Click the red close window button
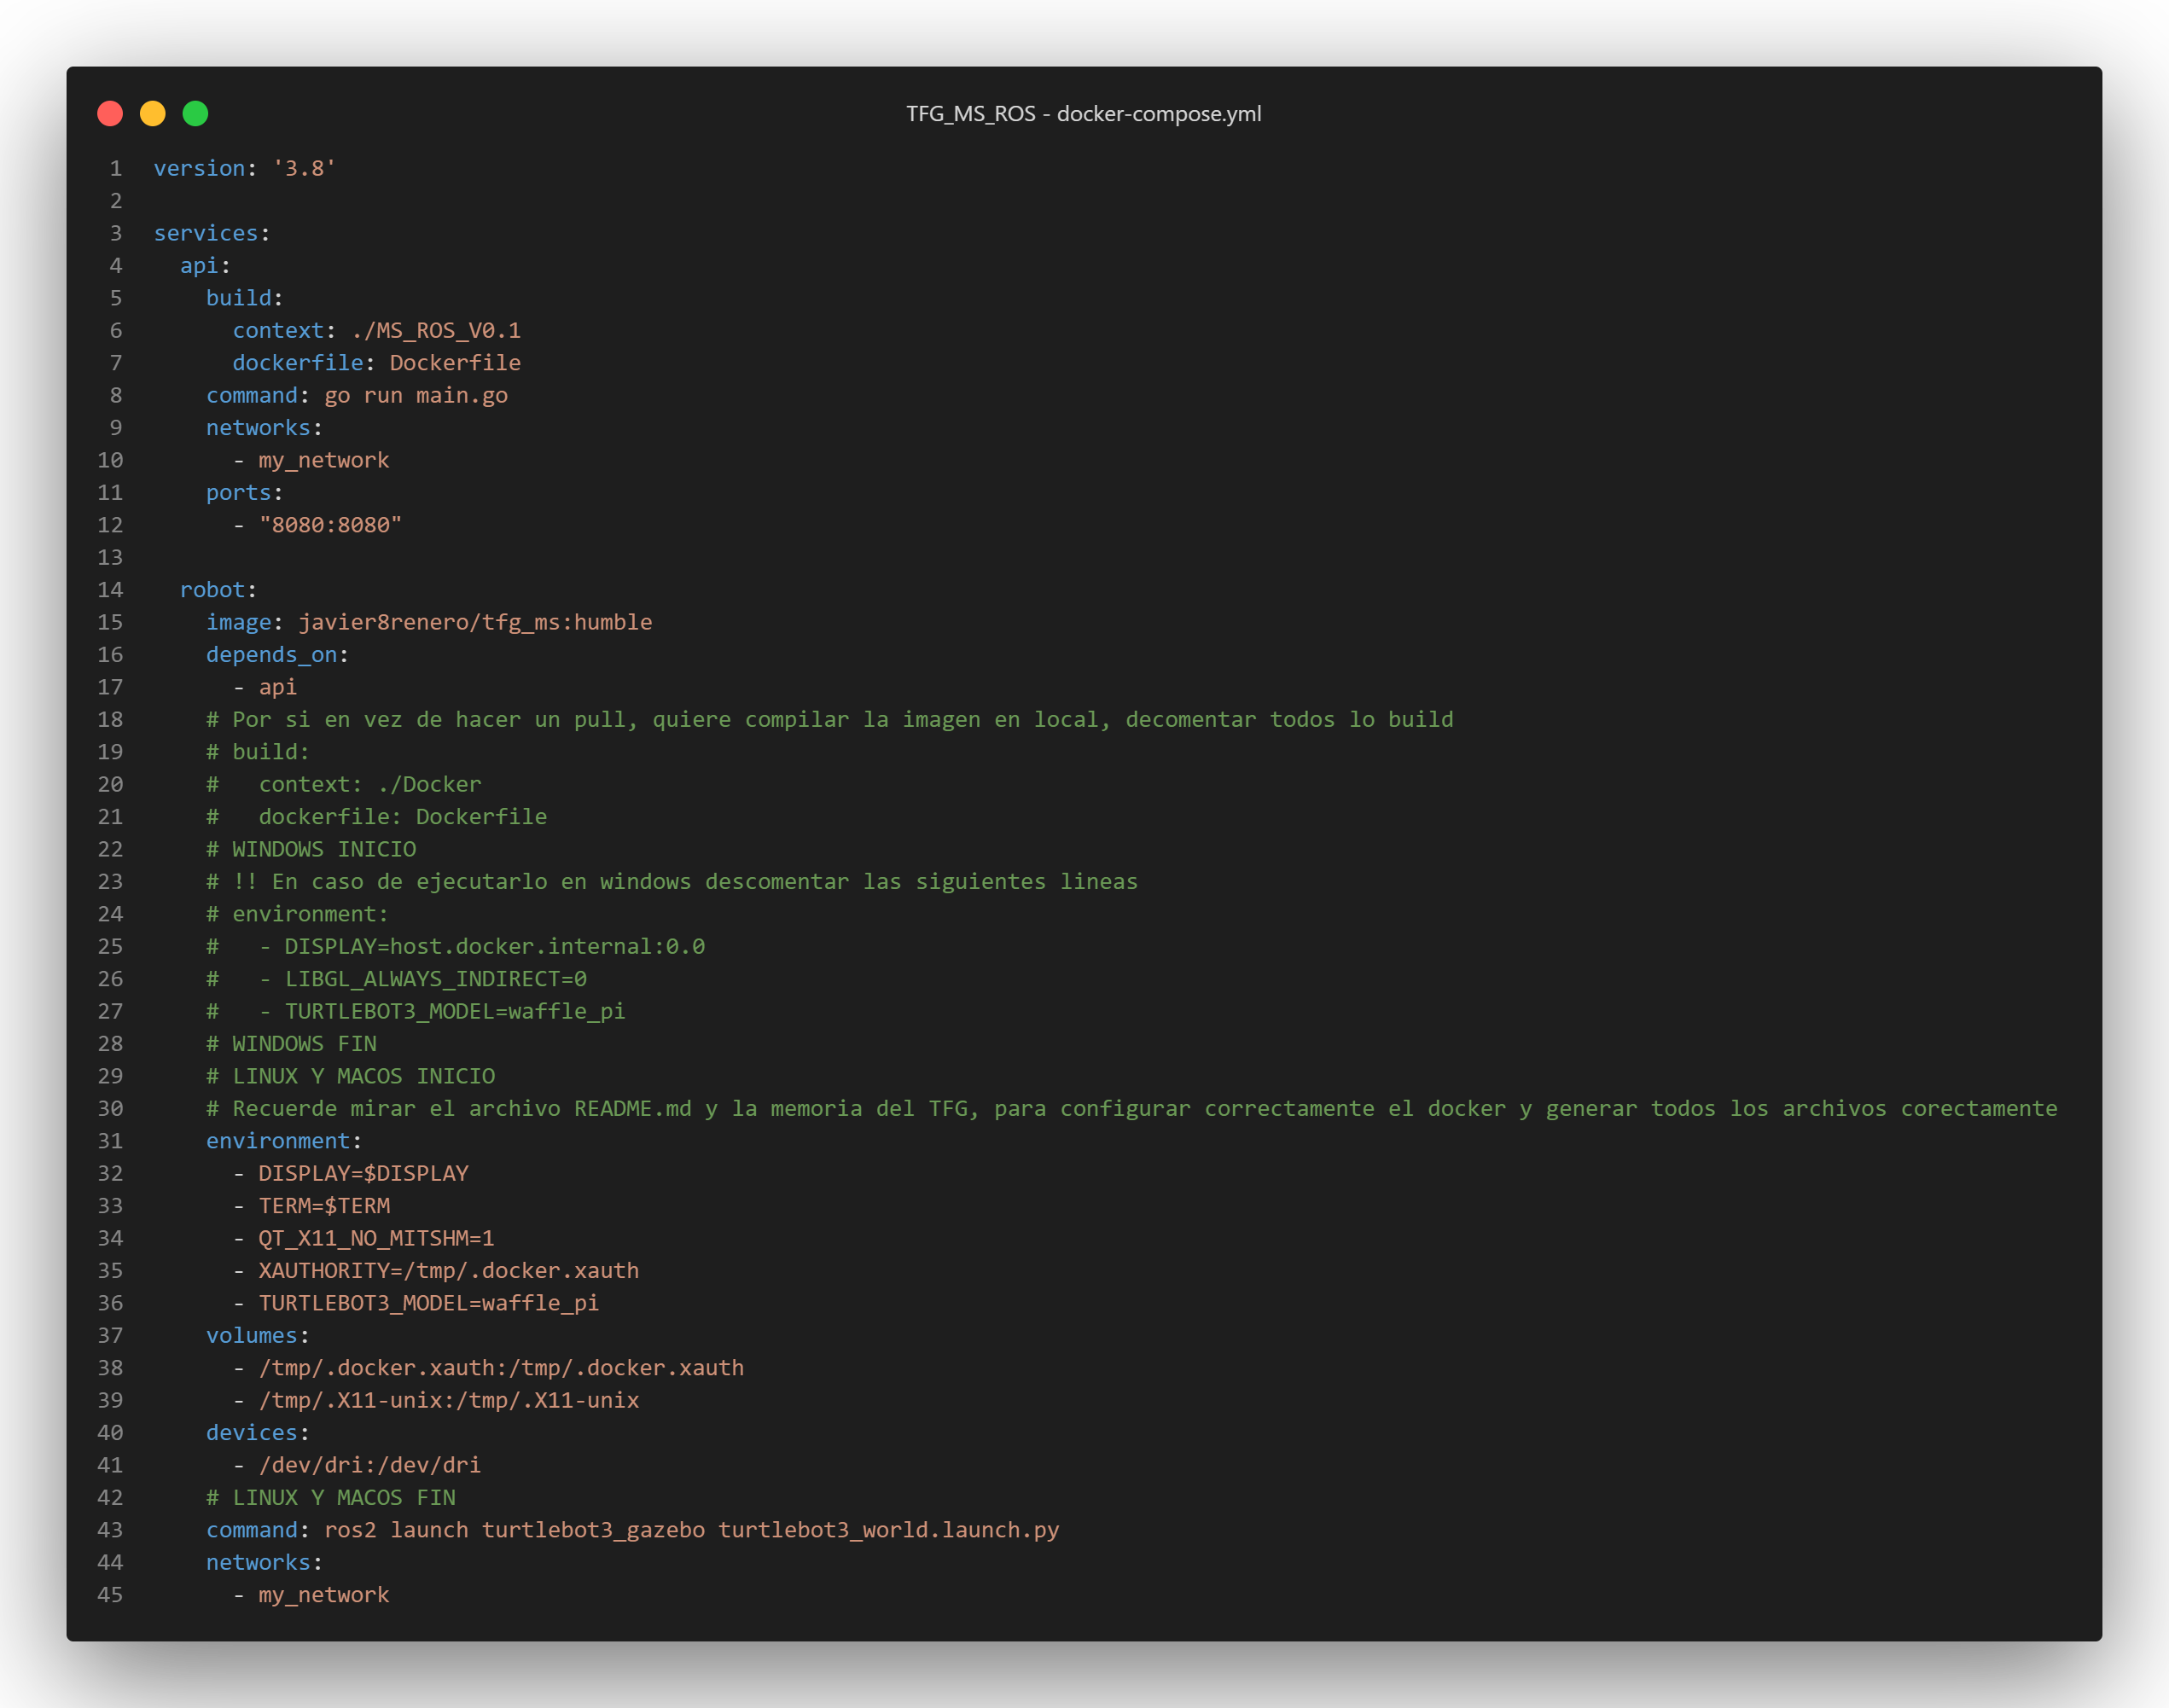2169x1708 pixels. click(x=109, y=114)
